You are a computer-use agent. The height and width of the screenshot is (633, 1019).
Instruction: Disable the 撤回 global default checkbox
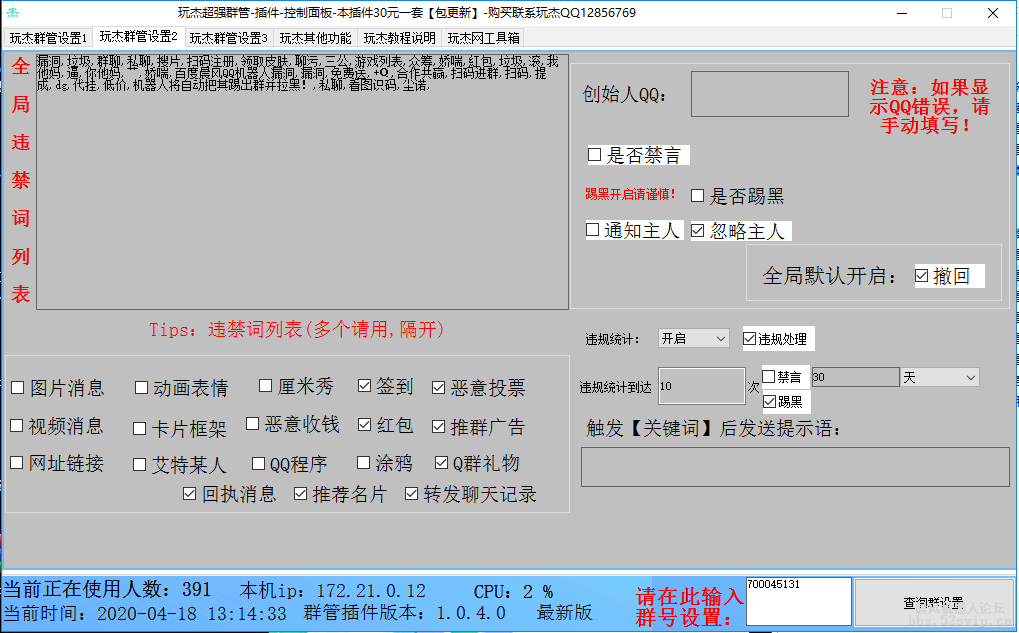click(922, 276)
